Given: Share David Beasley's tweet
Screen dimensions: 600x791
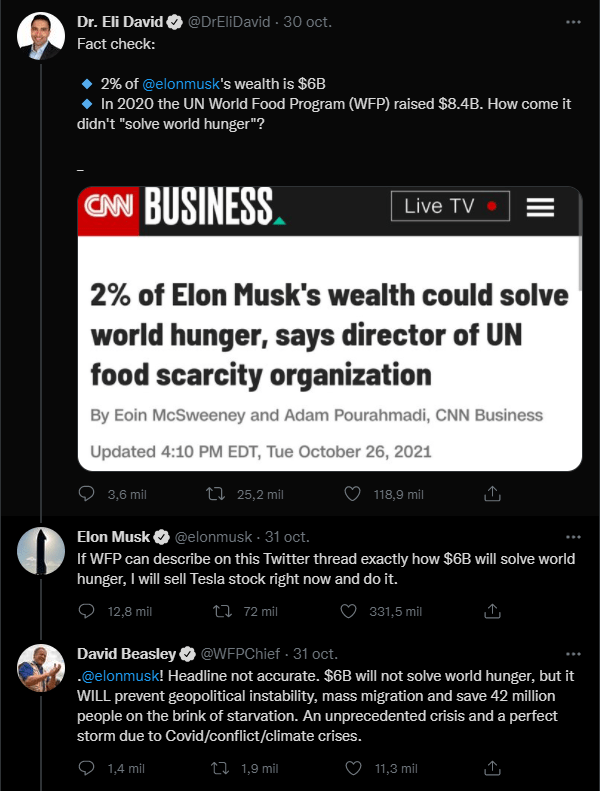Looking at the screenshot, I should (492, 768).
